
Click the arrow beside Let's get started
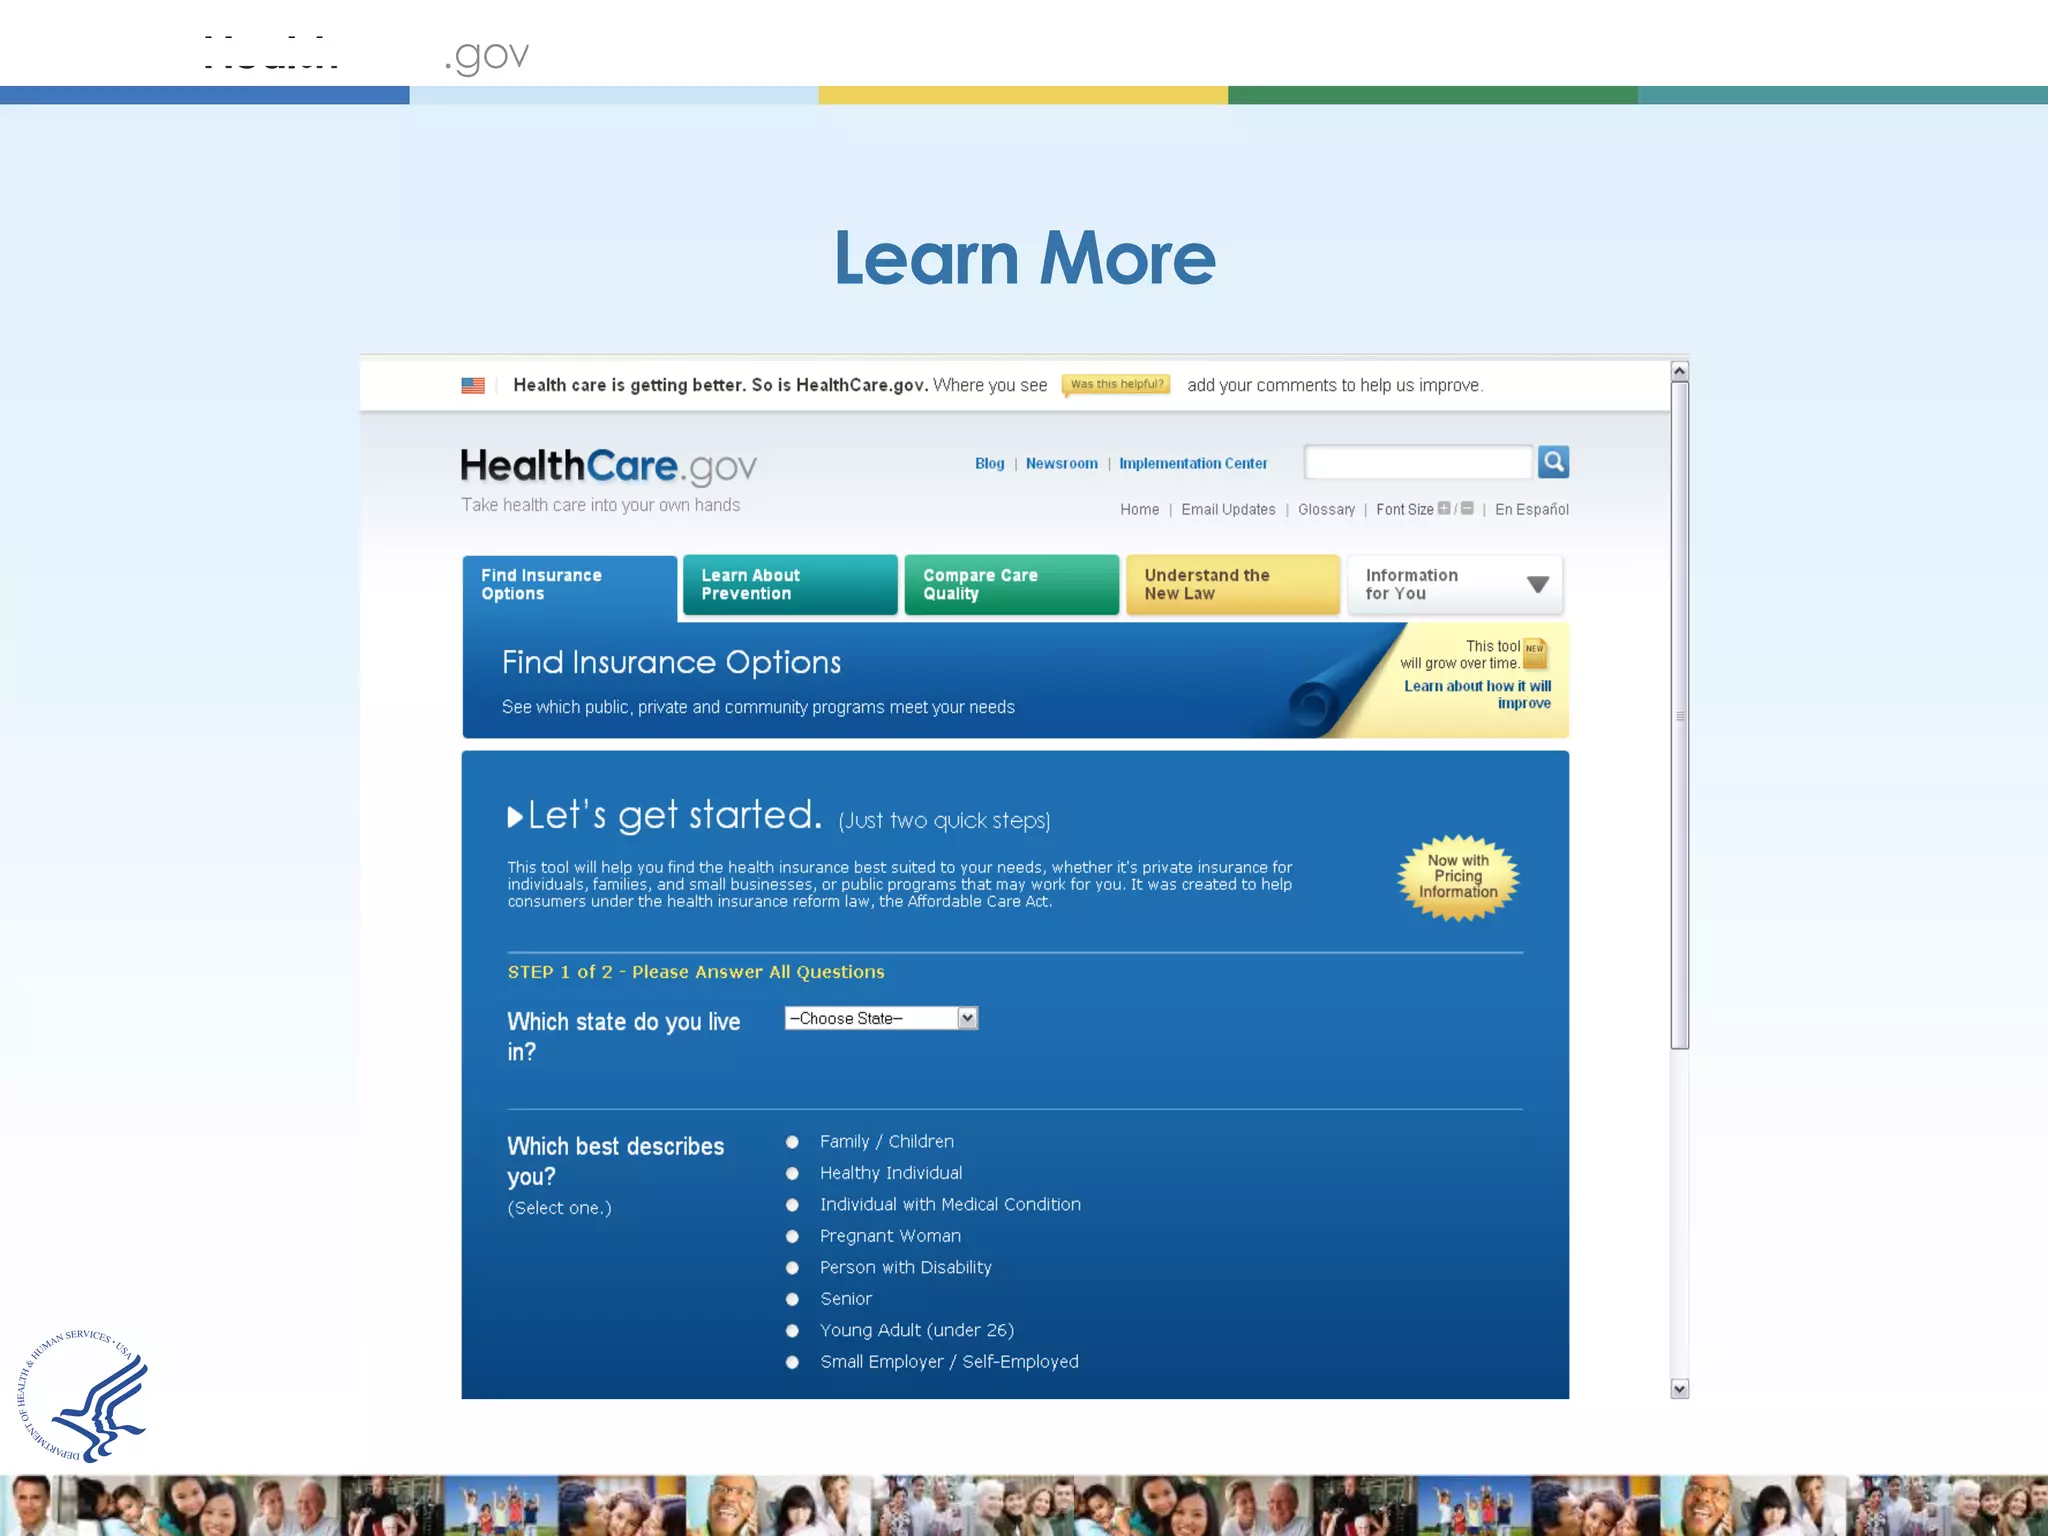(515, 817)
